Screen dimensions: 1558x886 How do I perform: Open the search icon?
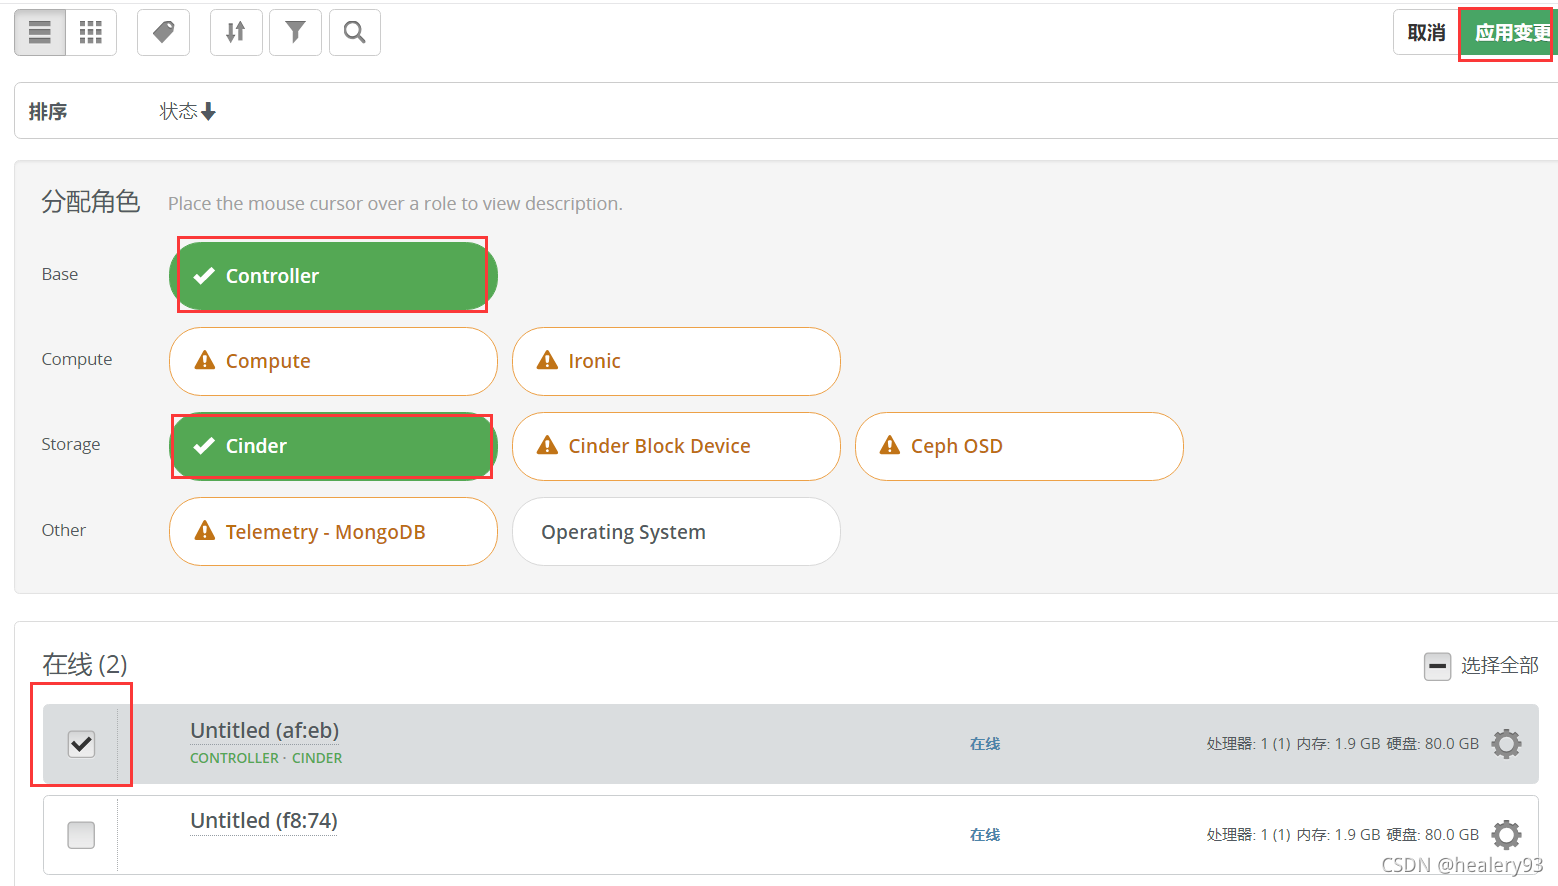tap(354, 32)
